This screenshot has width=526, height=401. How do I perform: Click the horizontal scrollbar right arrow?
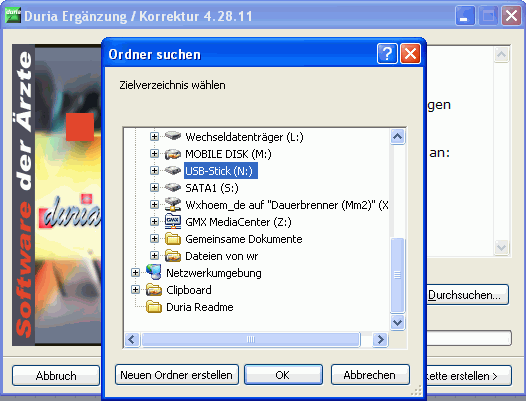[x=380, y=340]
